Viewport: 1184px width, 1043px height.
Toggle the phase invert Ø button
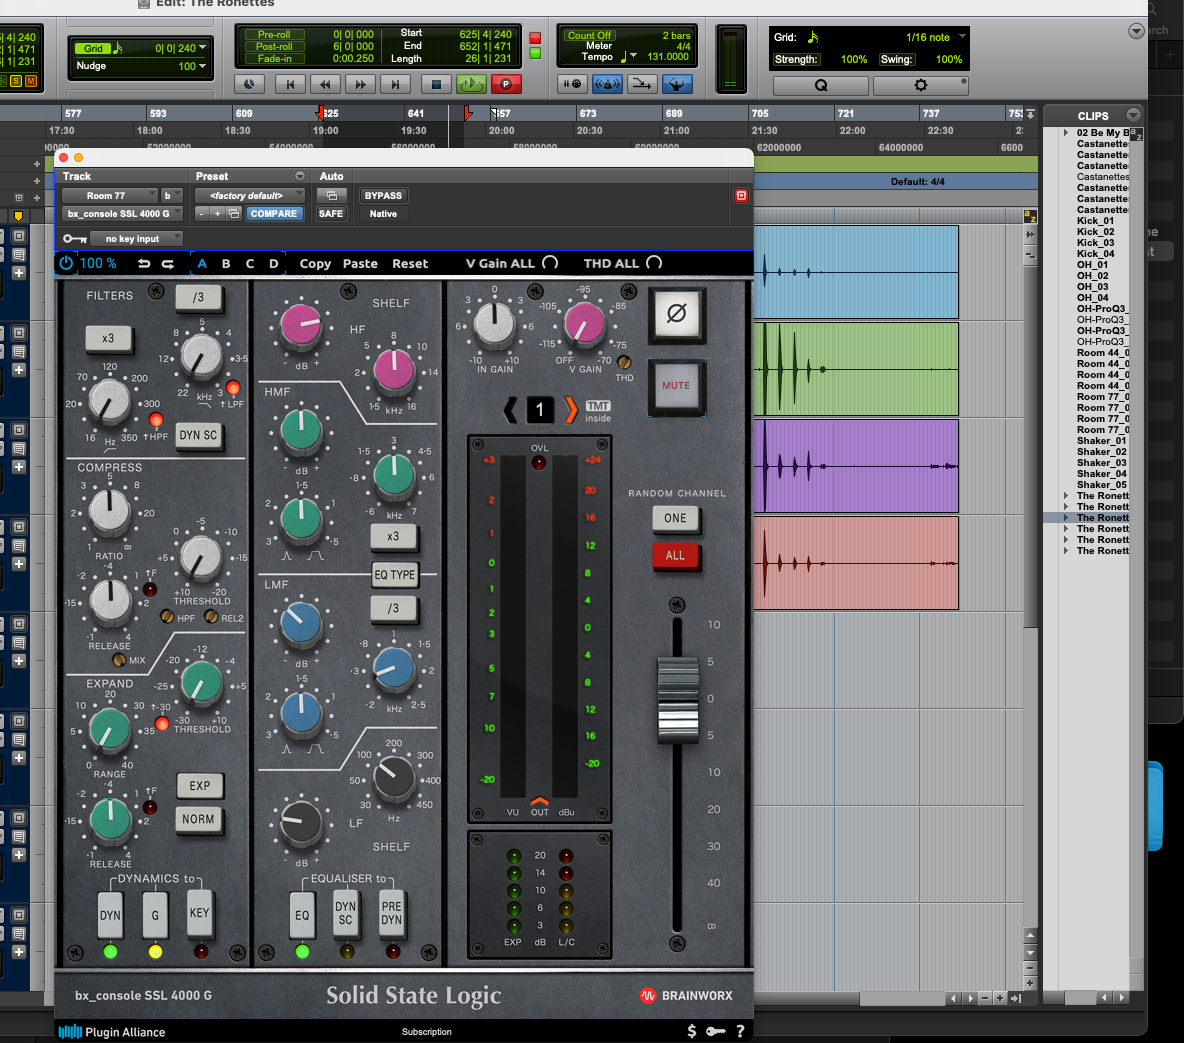(x=677, y=313)
